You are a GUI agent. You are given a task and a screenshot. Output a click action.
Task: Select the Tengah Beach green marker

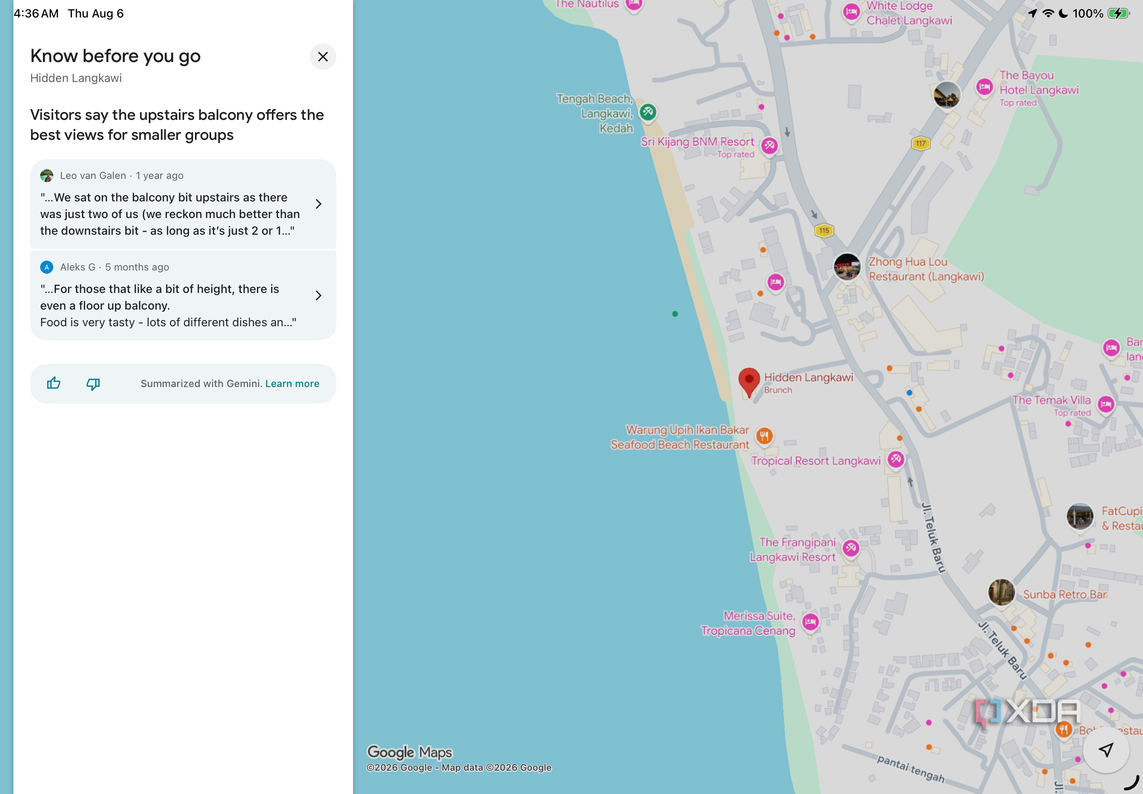click(x=647, y=112)
